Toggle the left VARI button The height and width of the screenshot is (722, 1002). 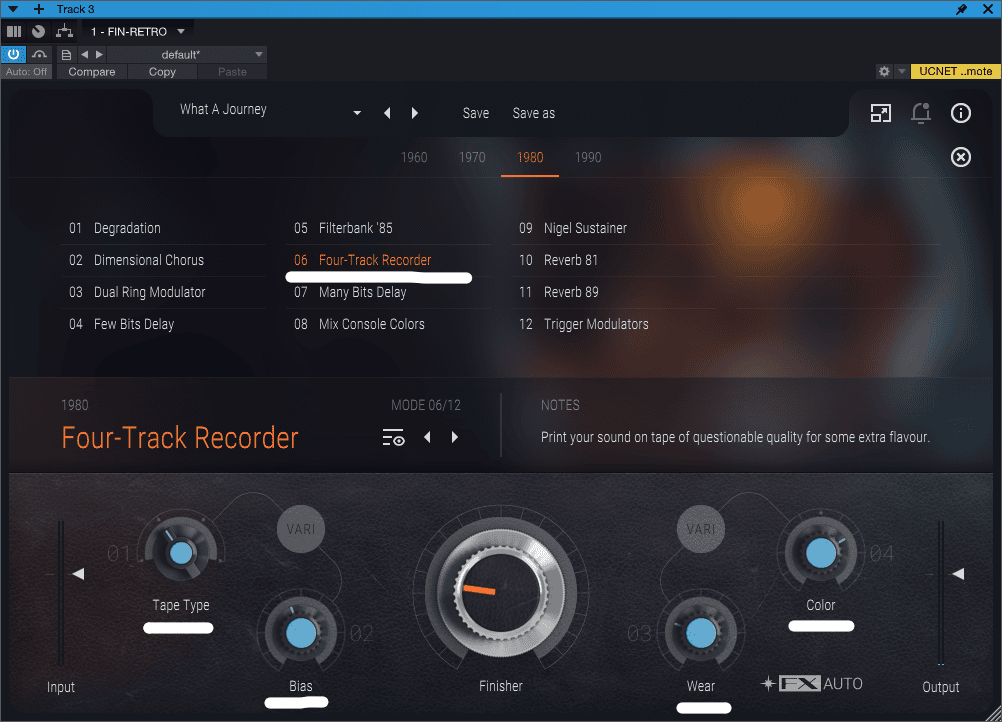301,528
